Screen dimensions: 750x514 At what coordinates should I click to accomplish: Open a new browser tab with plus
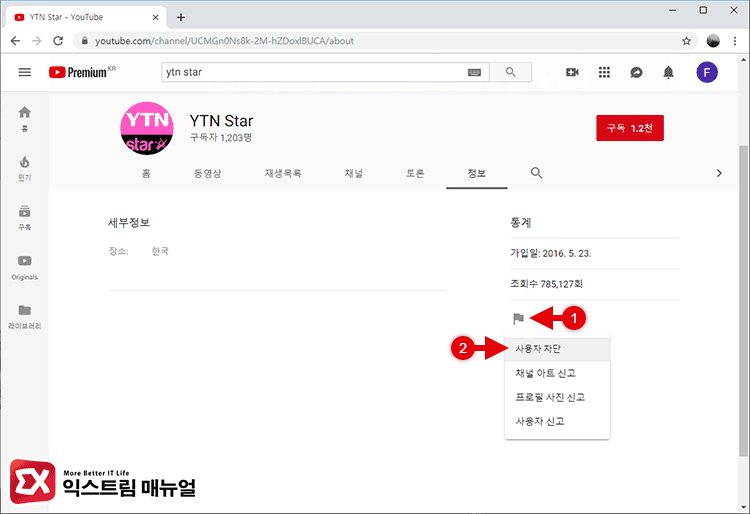pos(181,17)
